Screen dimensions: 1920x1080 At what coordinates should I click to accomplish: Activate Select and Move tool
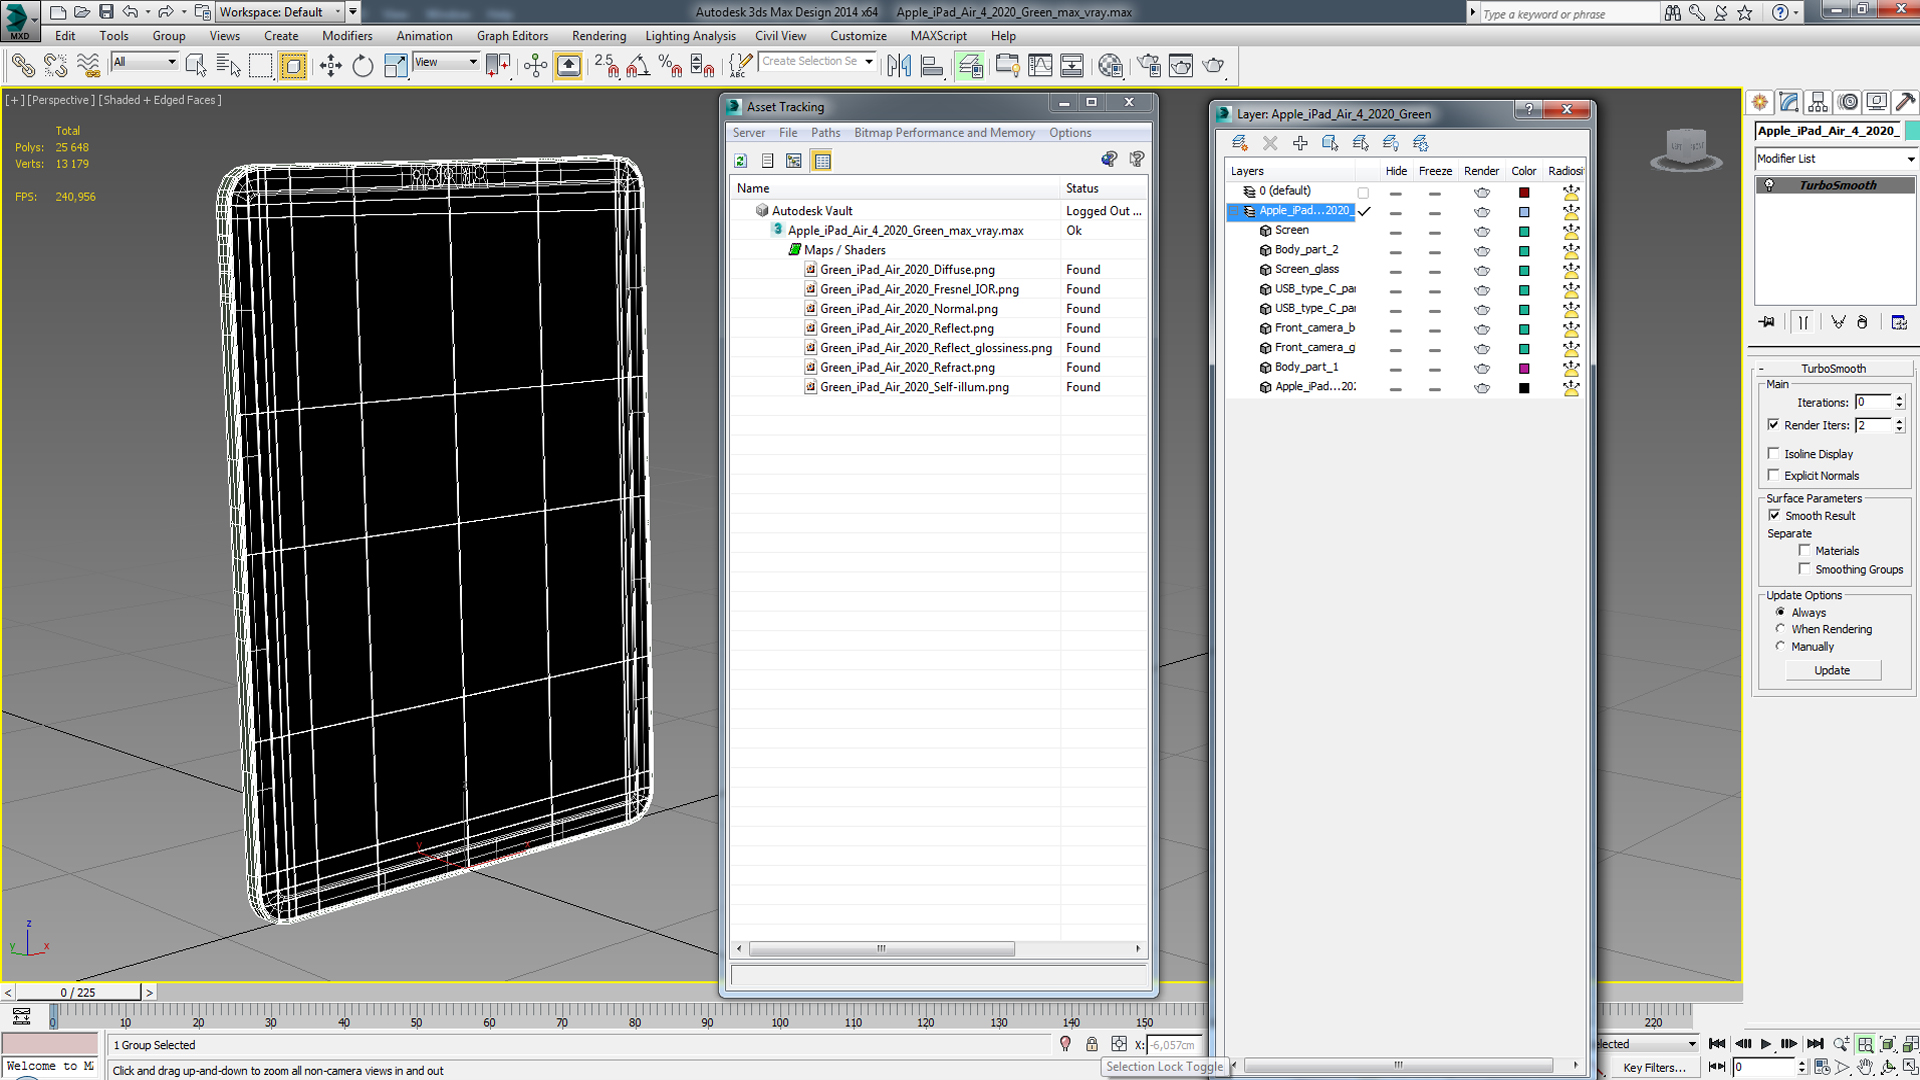tap(330, 66)
